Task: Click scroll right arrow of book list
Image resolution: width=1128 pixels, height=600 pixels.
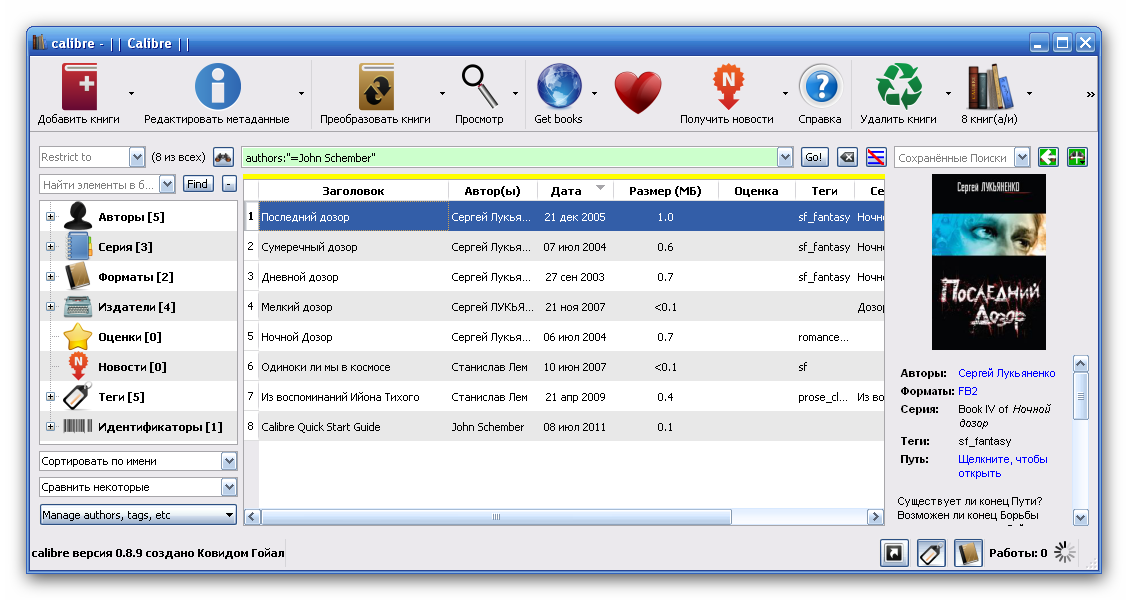Action: 875,517
